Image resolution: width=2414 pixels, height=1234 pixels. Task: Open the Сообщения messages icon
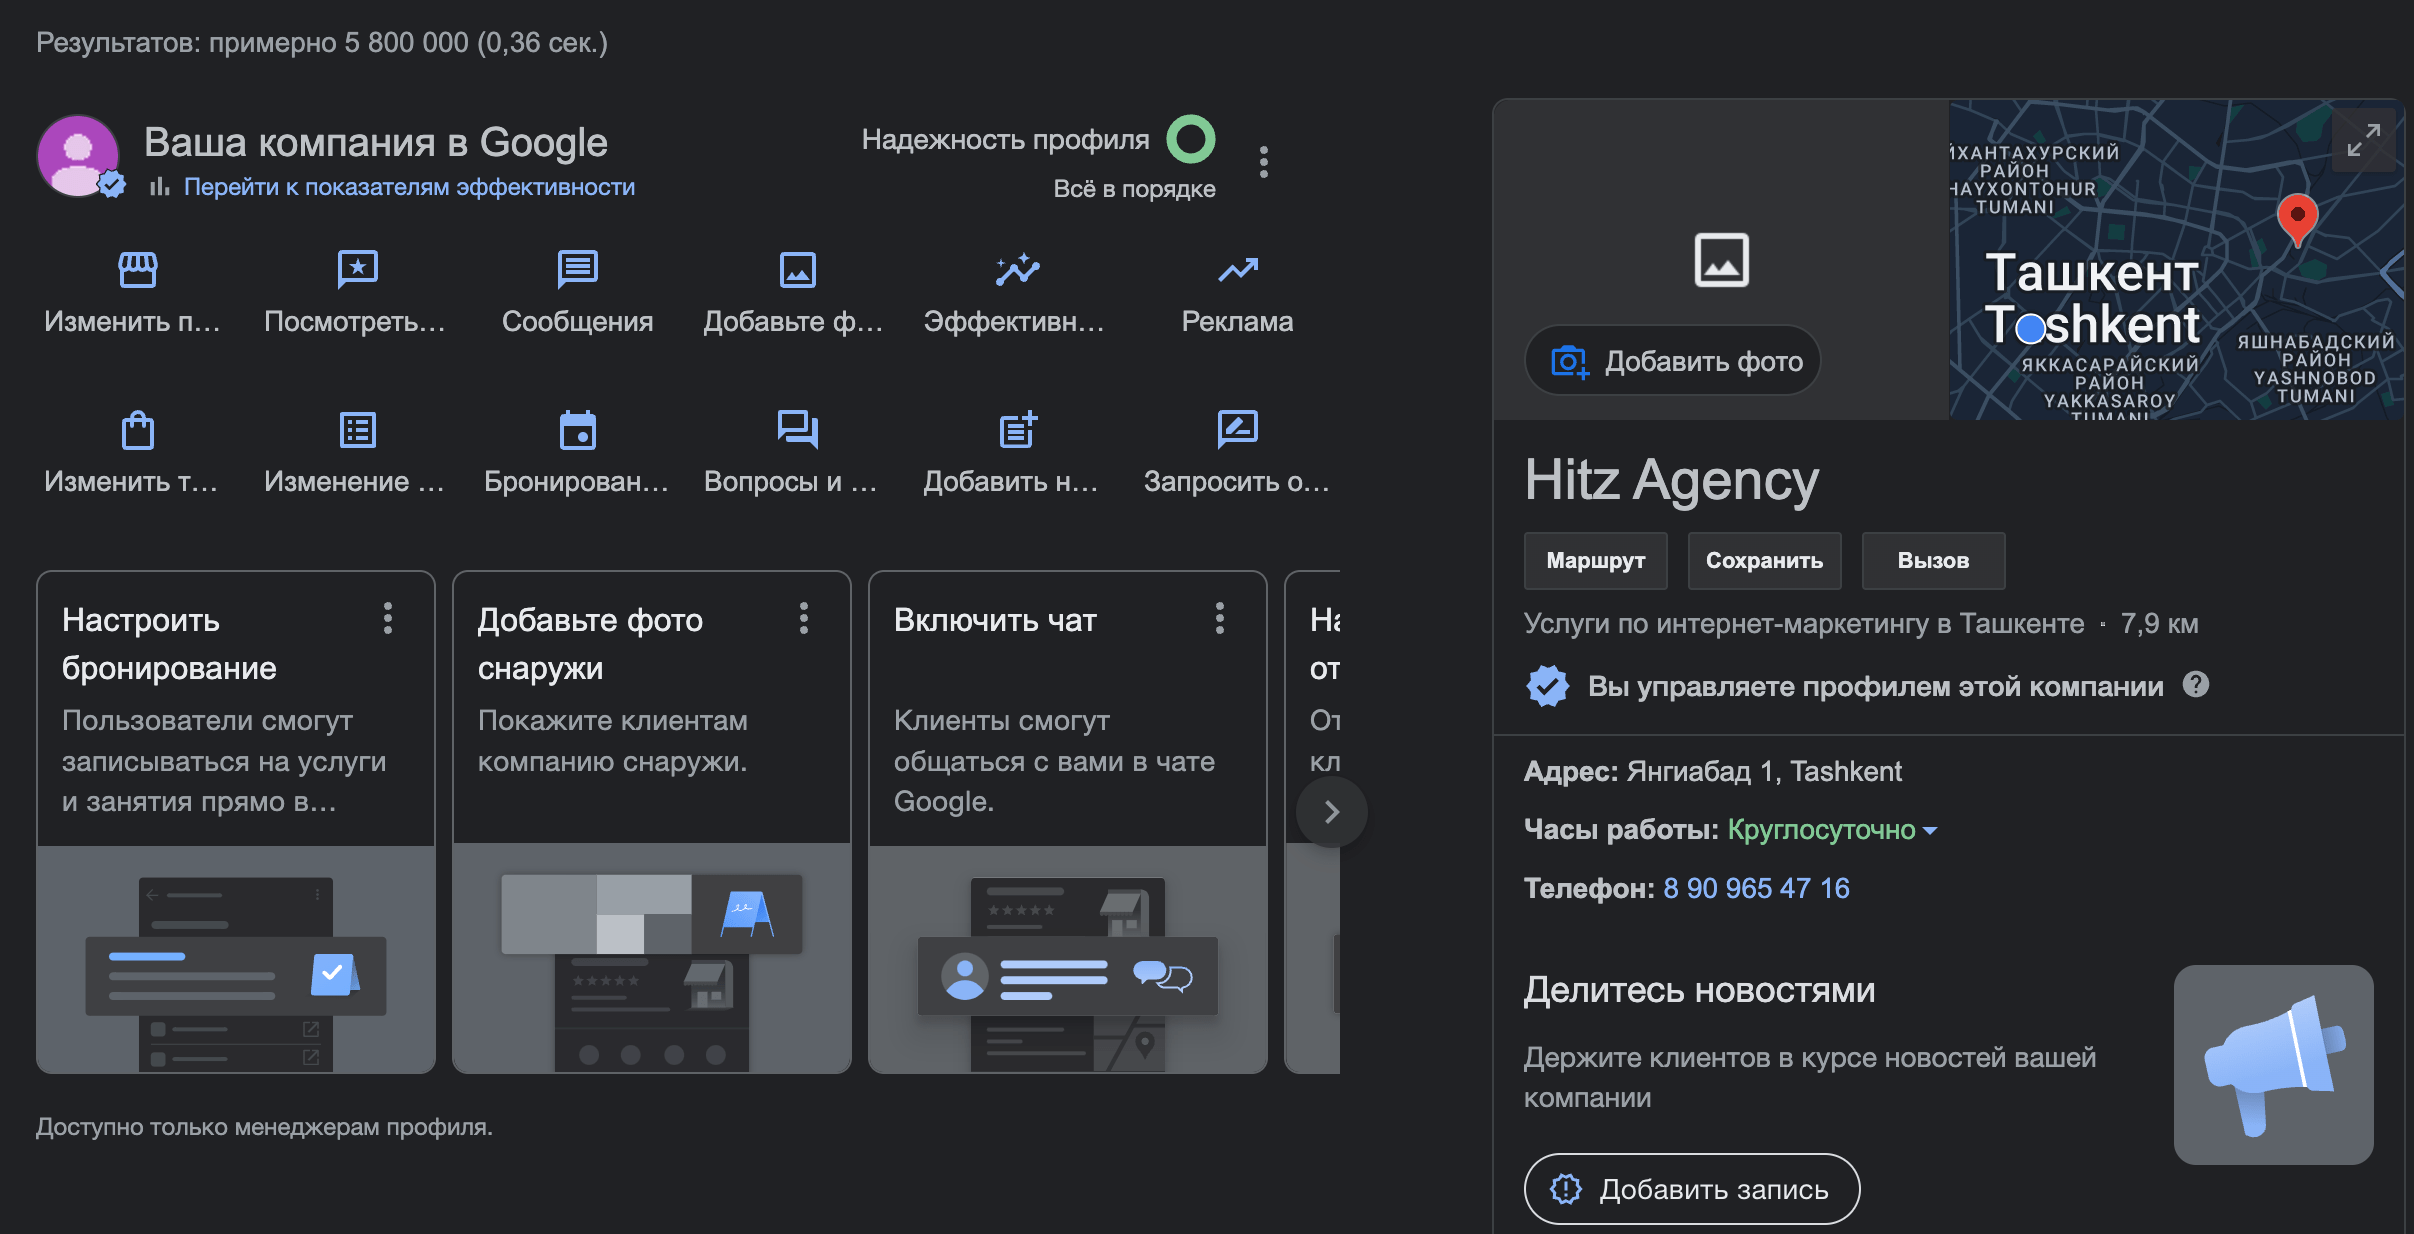pos(577,269)
